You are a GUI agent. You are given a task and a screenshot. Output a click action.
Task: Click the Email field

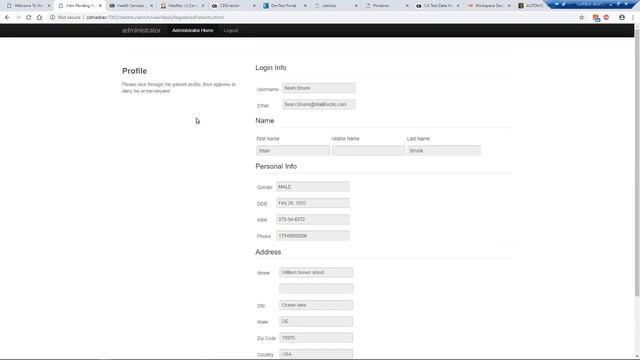point(319,104)
